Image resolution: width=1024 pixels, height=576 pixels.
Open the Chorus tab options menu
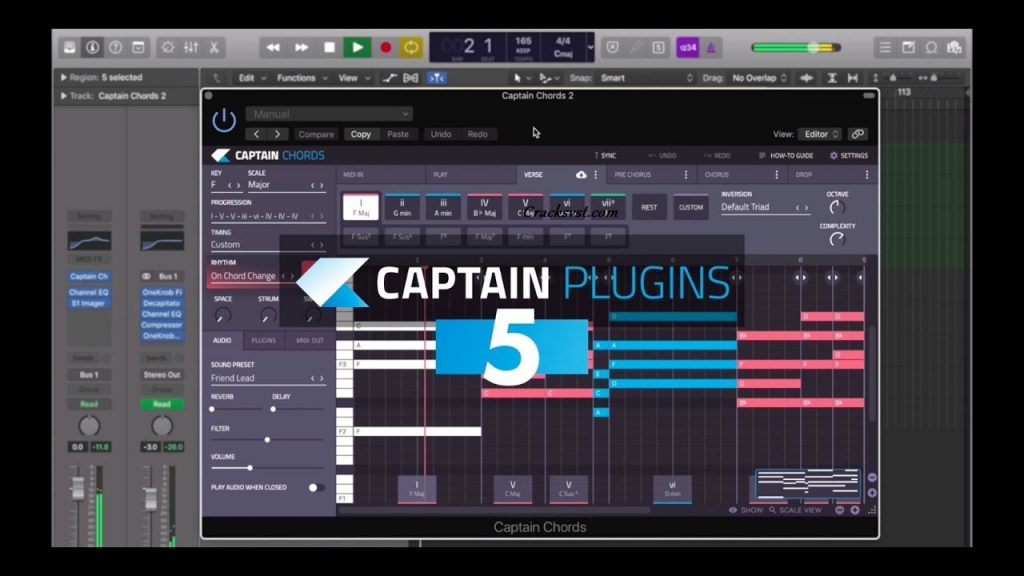(776, 175)
